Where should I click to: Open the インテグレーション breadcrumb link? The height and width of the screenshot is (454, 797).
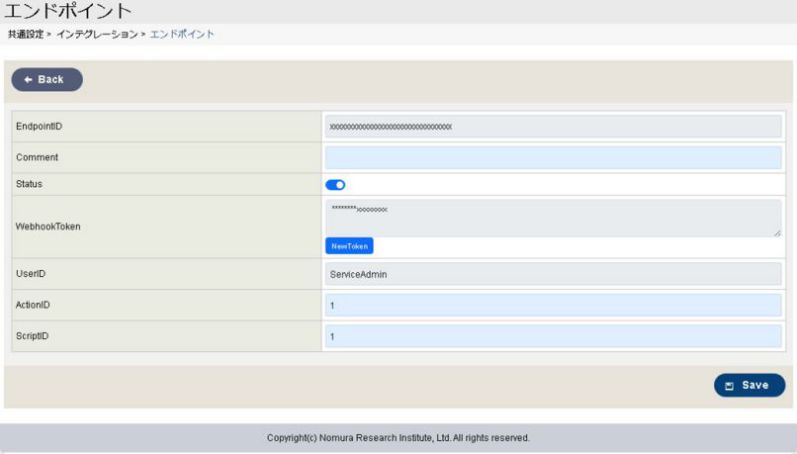pyautogui.click(x=97, y=35)
